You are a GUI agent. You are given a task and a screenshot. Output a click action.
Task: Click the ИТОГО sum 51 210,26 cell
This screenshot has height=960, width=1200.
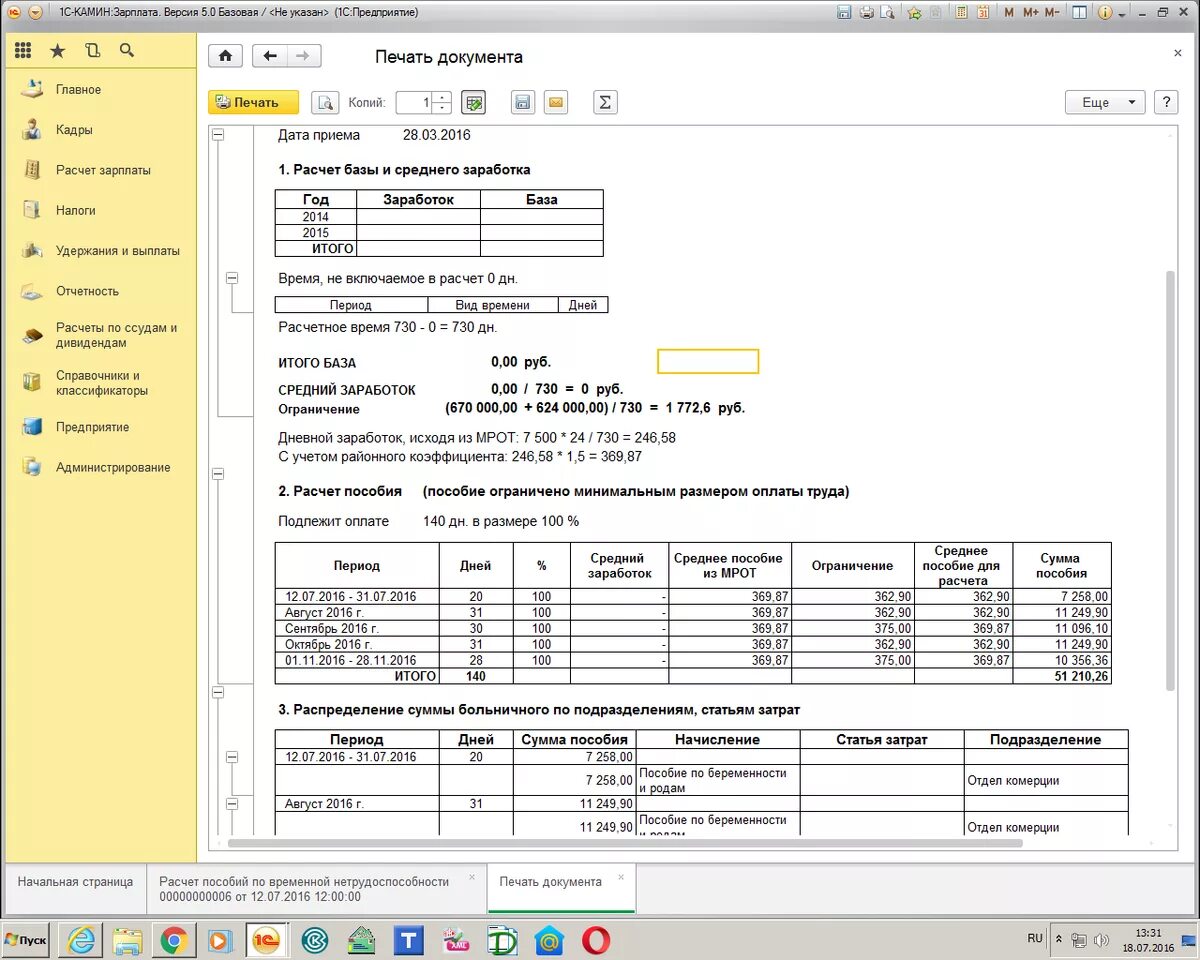[x=1062, y=676]
